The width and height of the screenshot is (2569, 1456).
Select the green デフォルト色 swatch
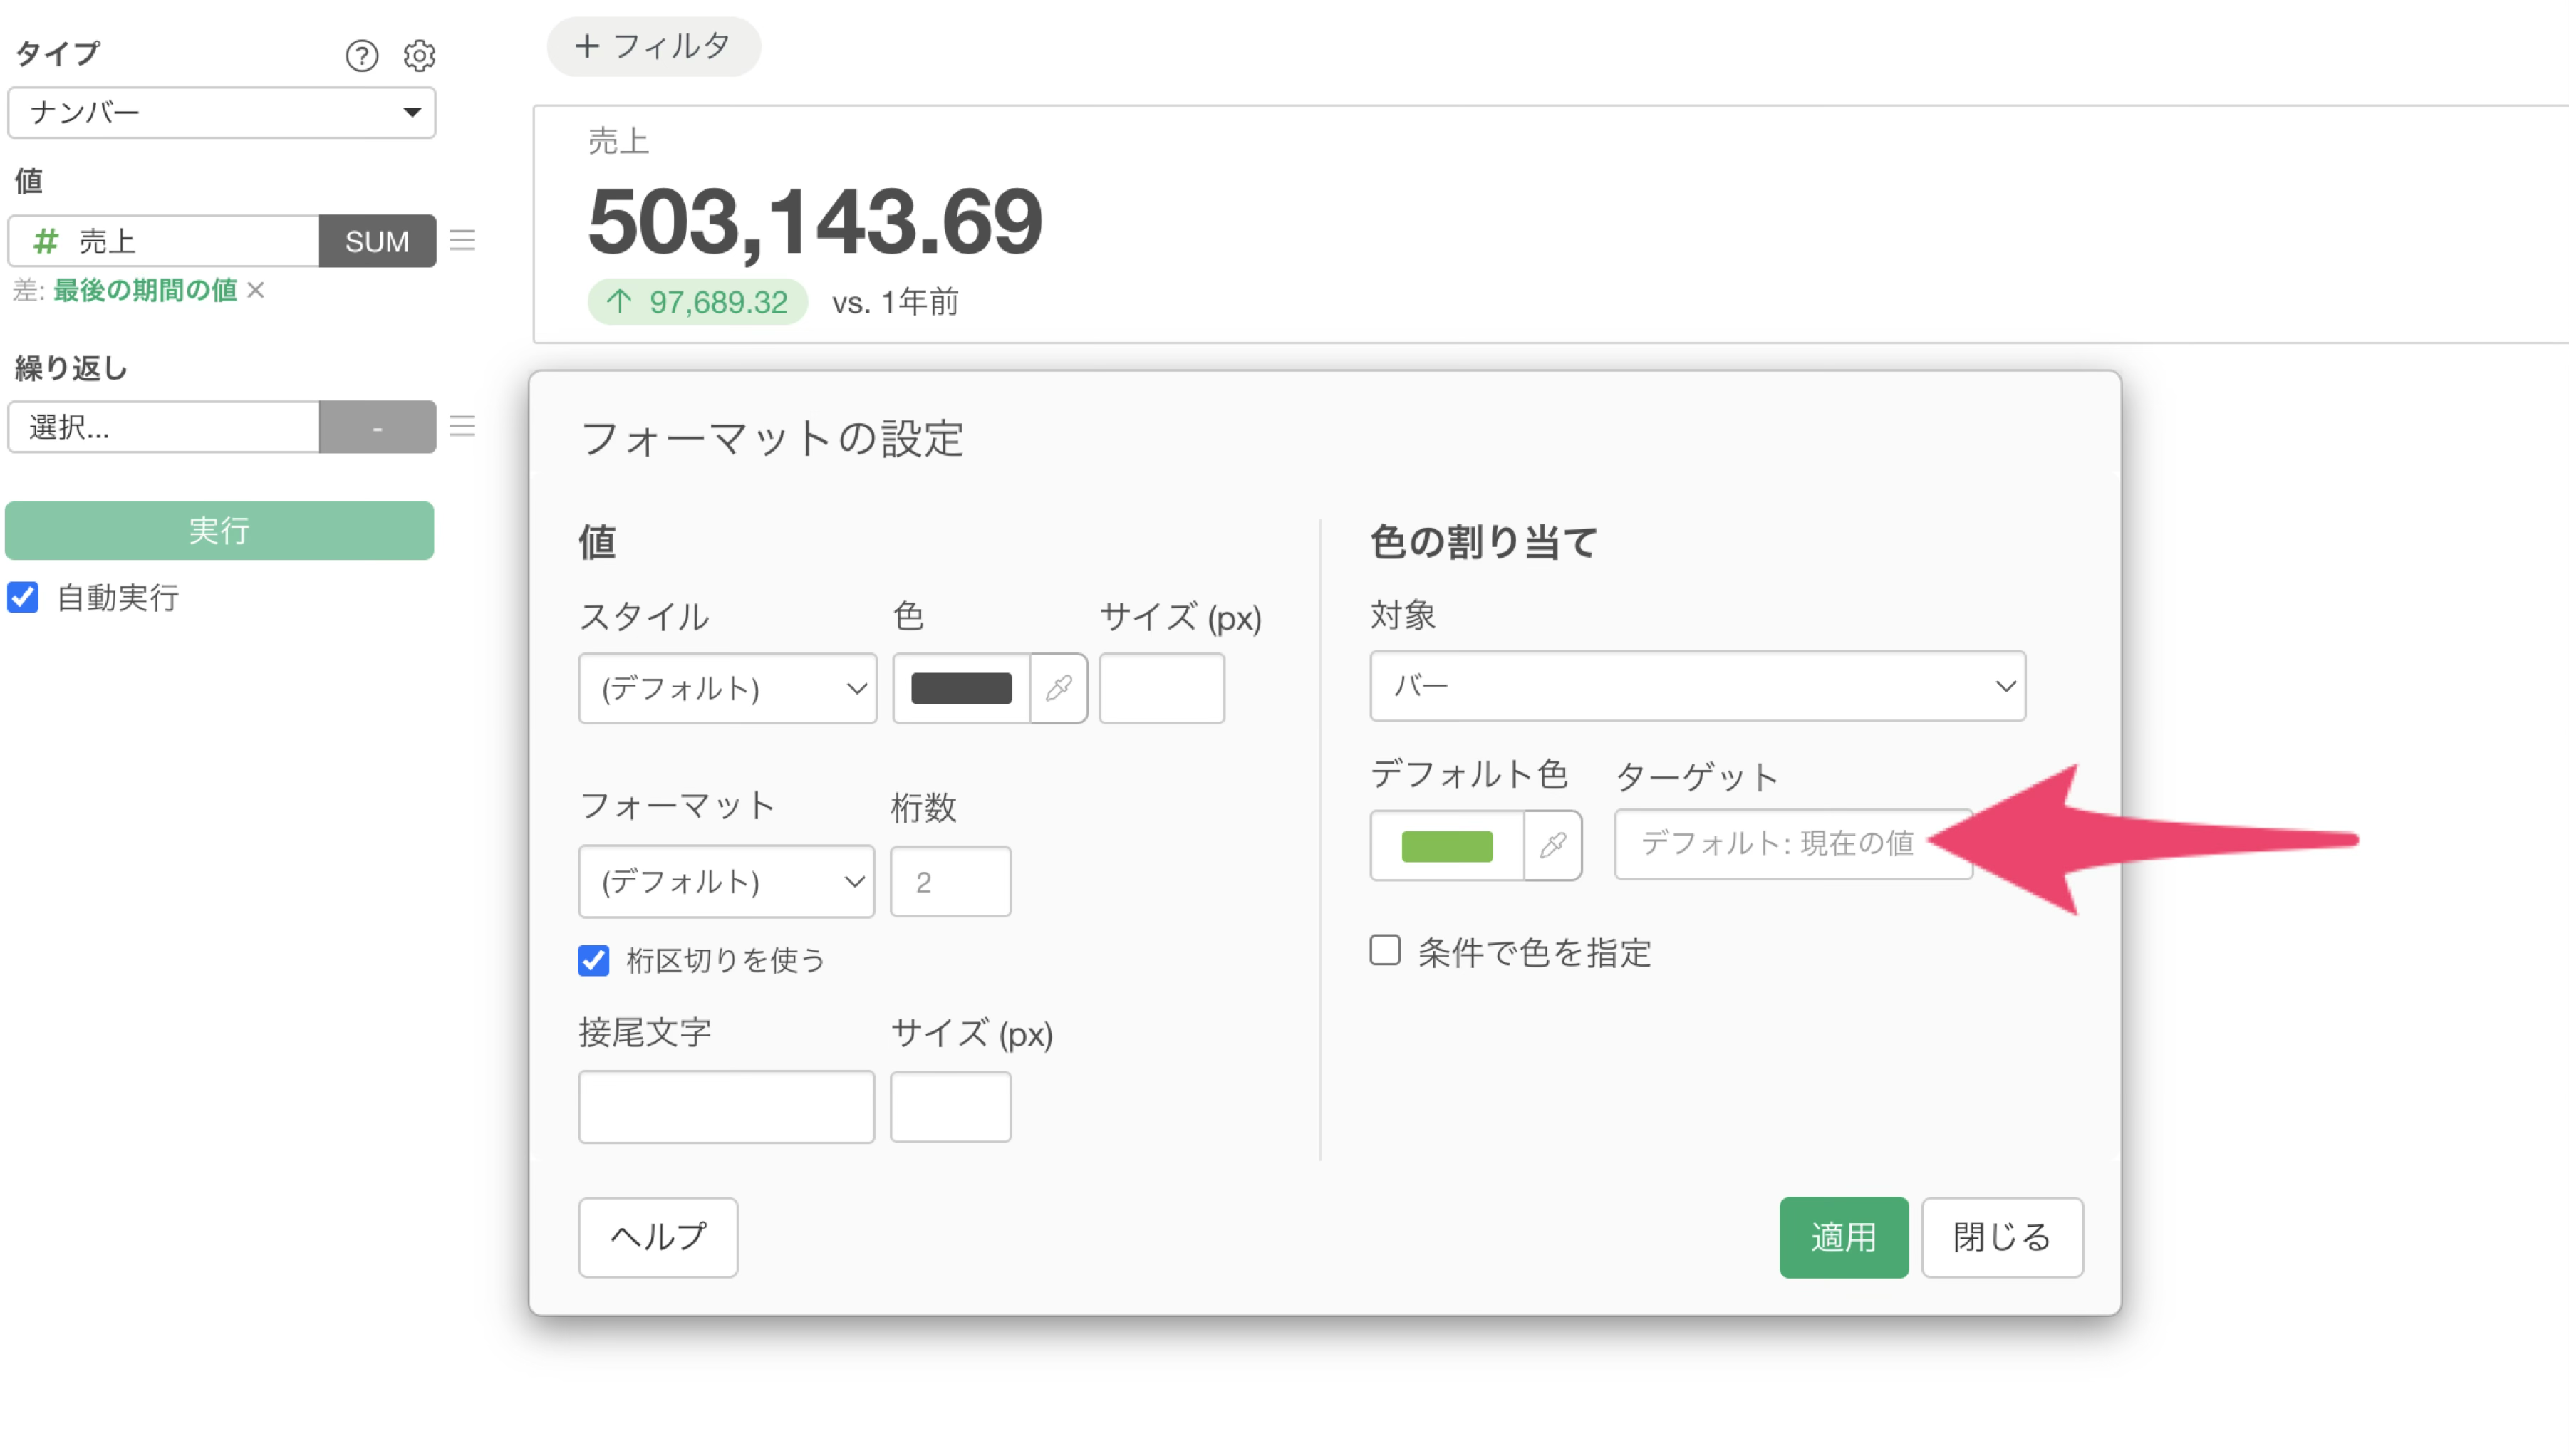1446,845
